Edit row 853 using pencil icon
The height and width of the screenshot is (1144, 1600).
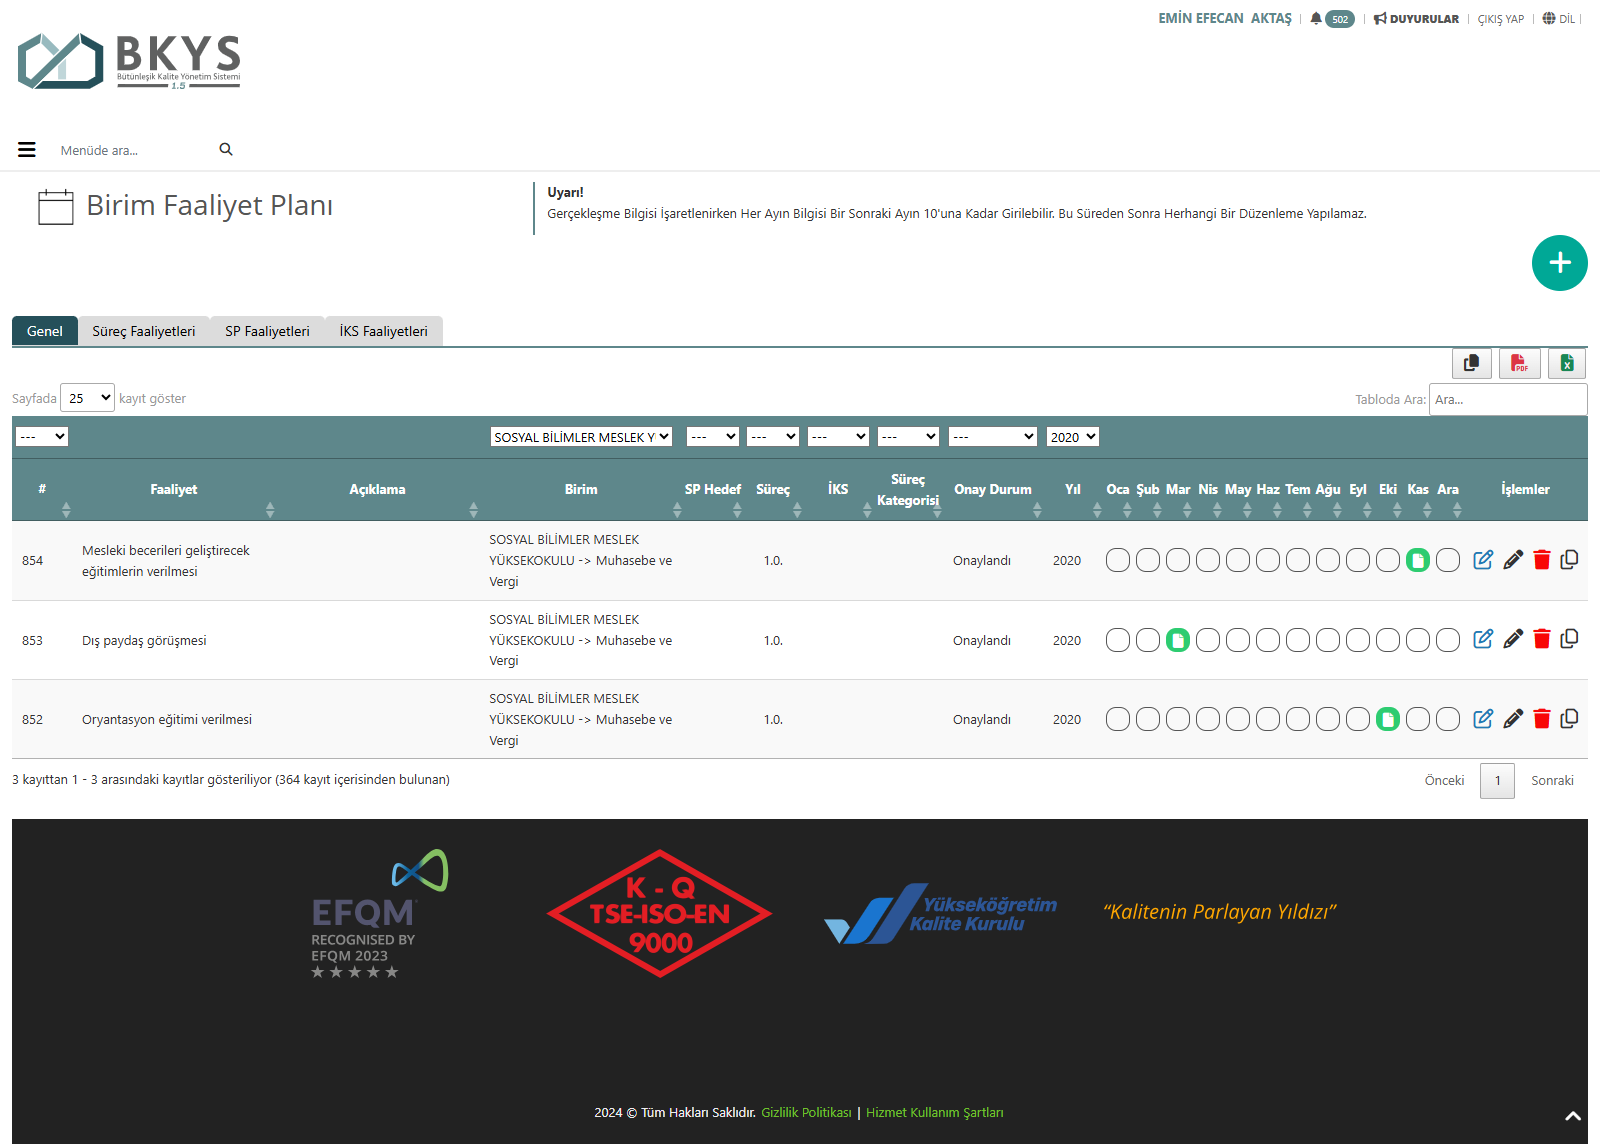coord(1513,639)
